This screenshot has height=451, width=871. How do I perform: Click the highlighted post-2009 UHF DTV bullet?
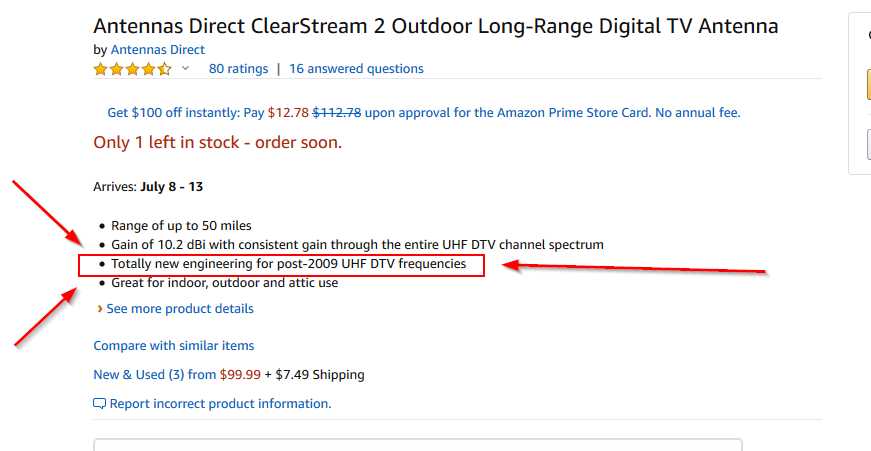click(288, 264)
